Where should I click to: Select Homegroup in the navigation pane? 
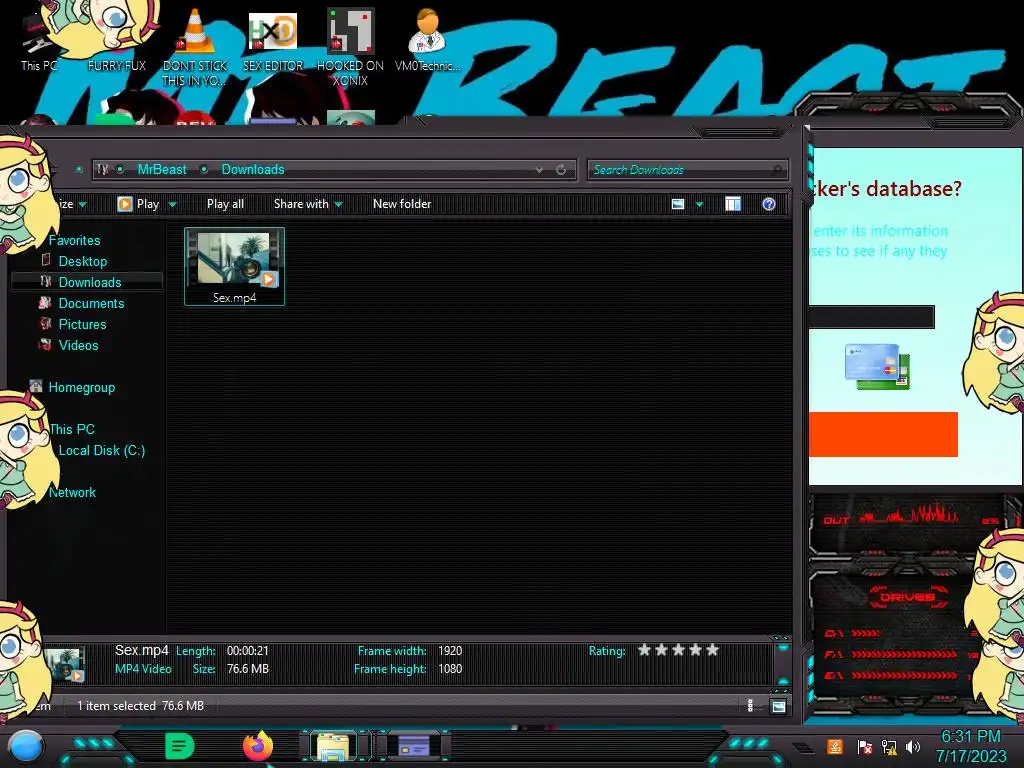[x=82, y=387]
